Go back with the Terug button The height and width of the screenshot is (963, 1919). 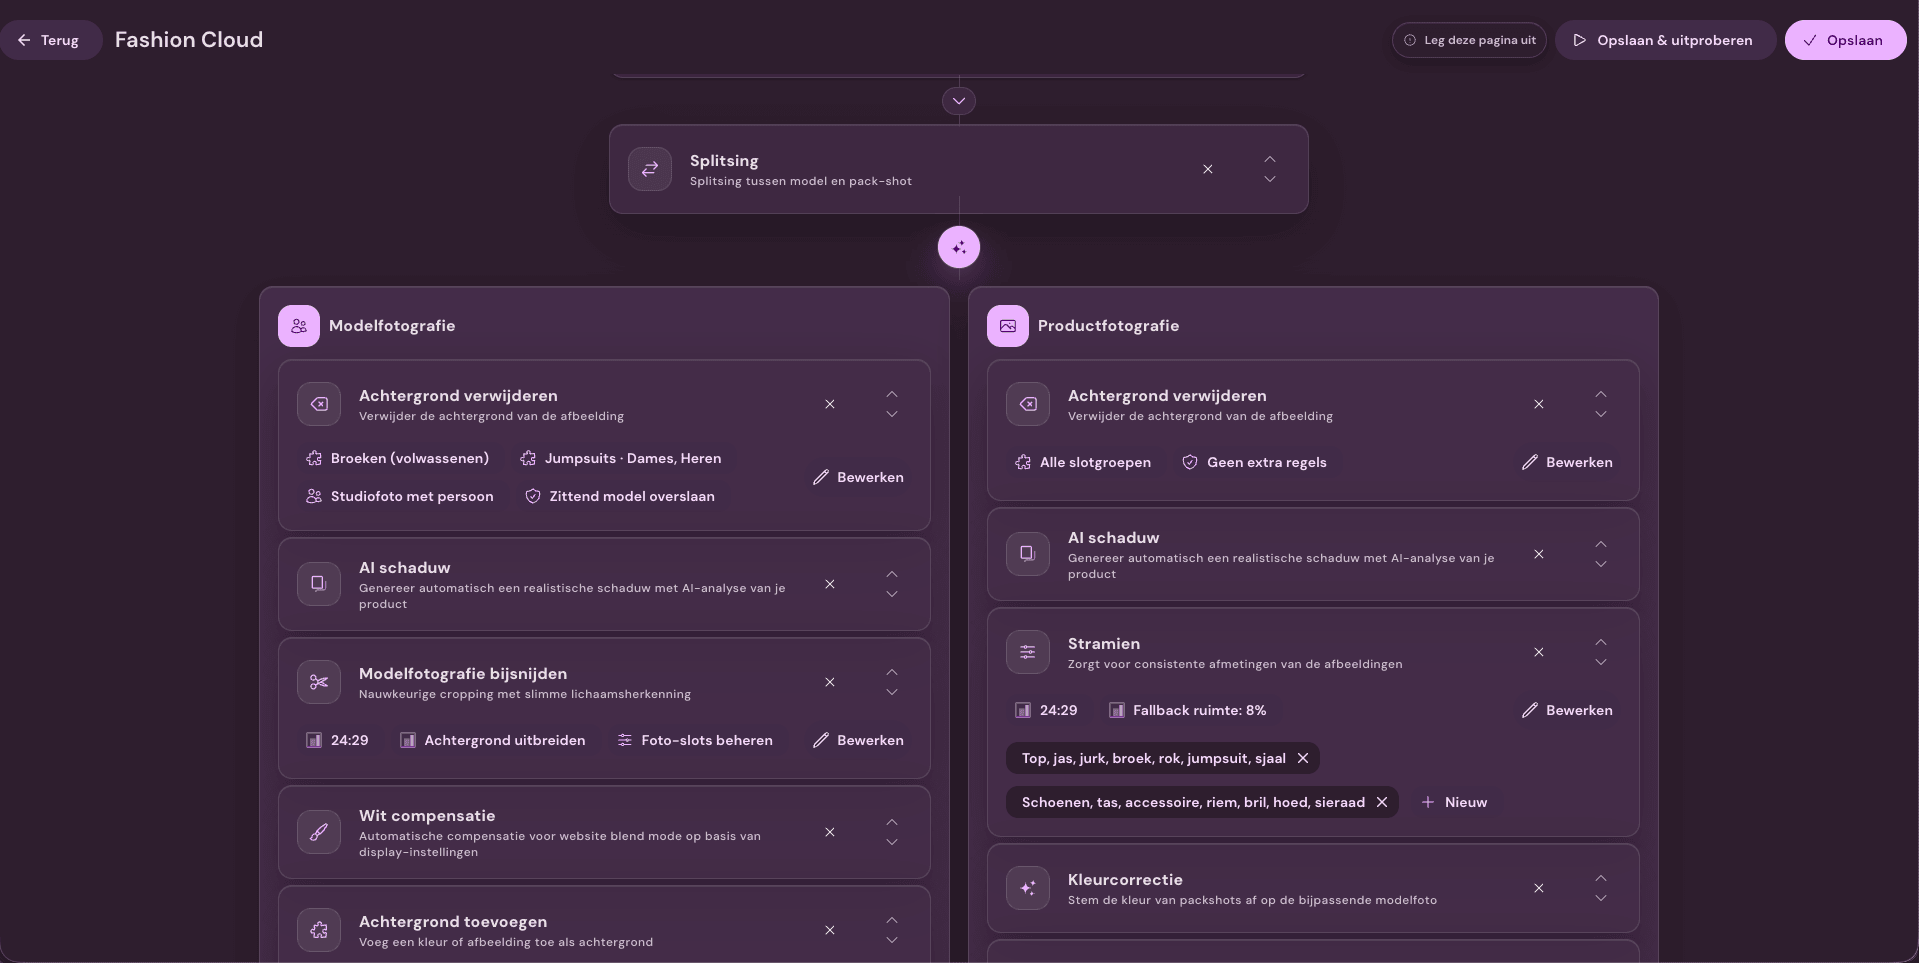click(50, 40)
